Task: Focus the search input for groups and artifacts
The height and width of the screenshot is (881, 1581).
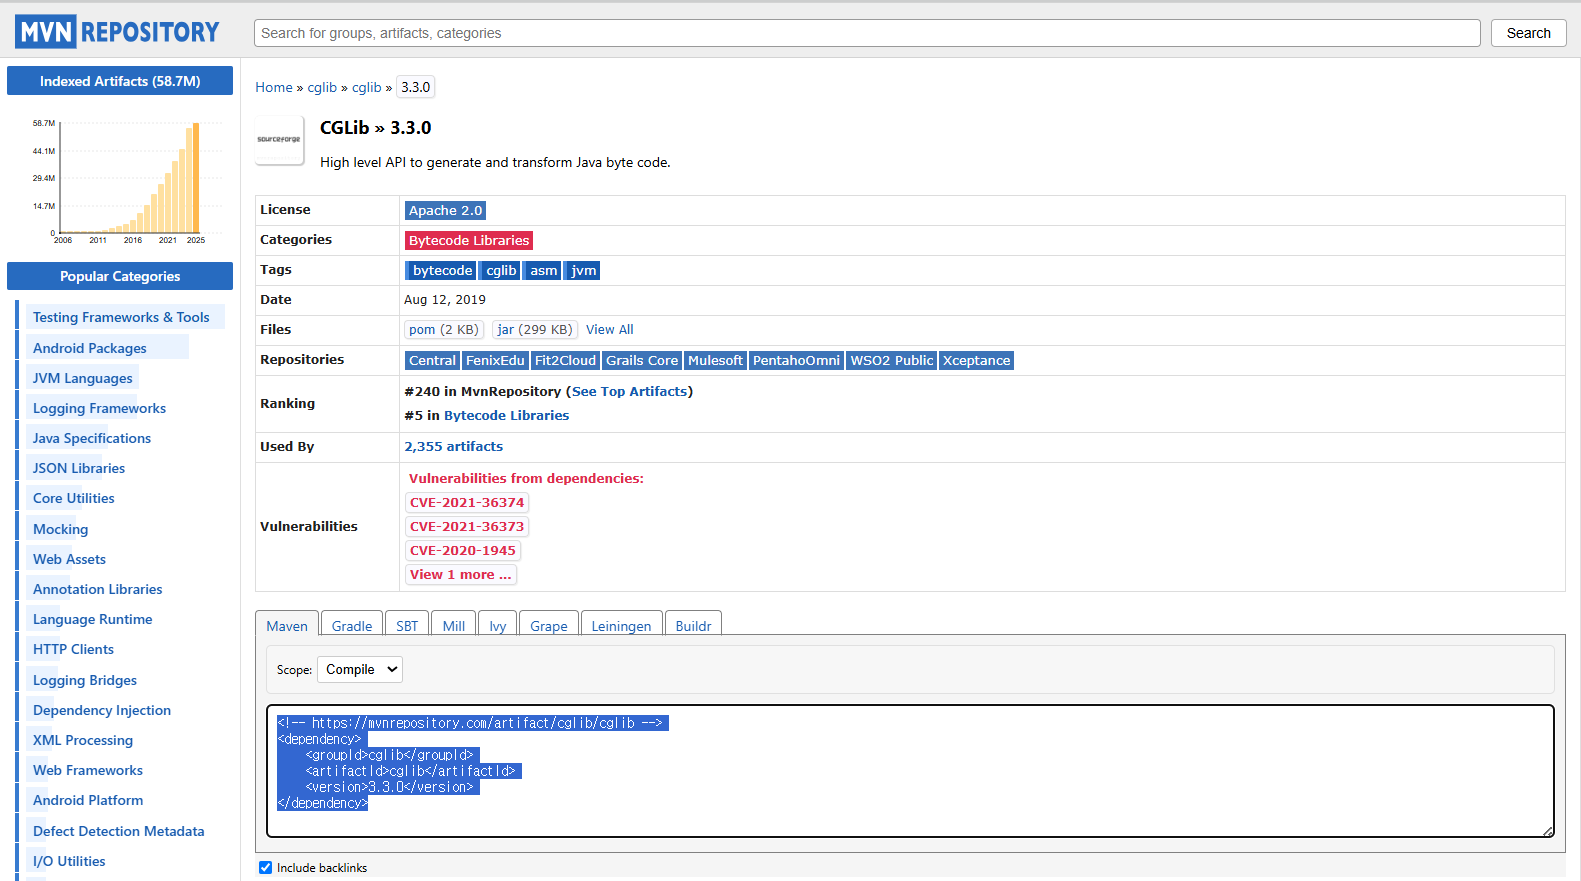Action: point(867,33)
